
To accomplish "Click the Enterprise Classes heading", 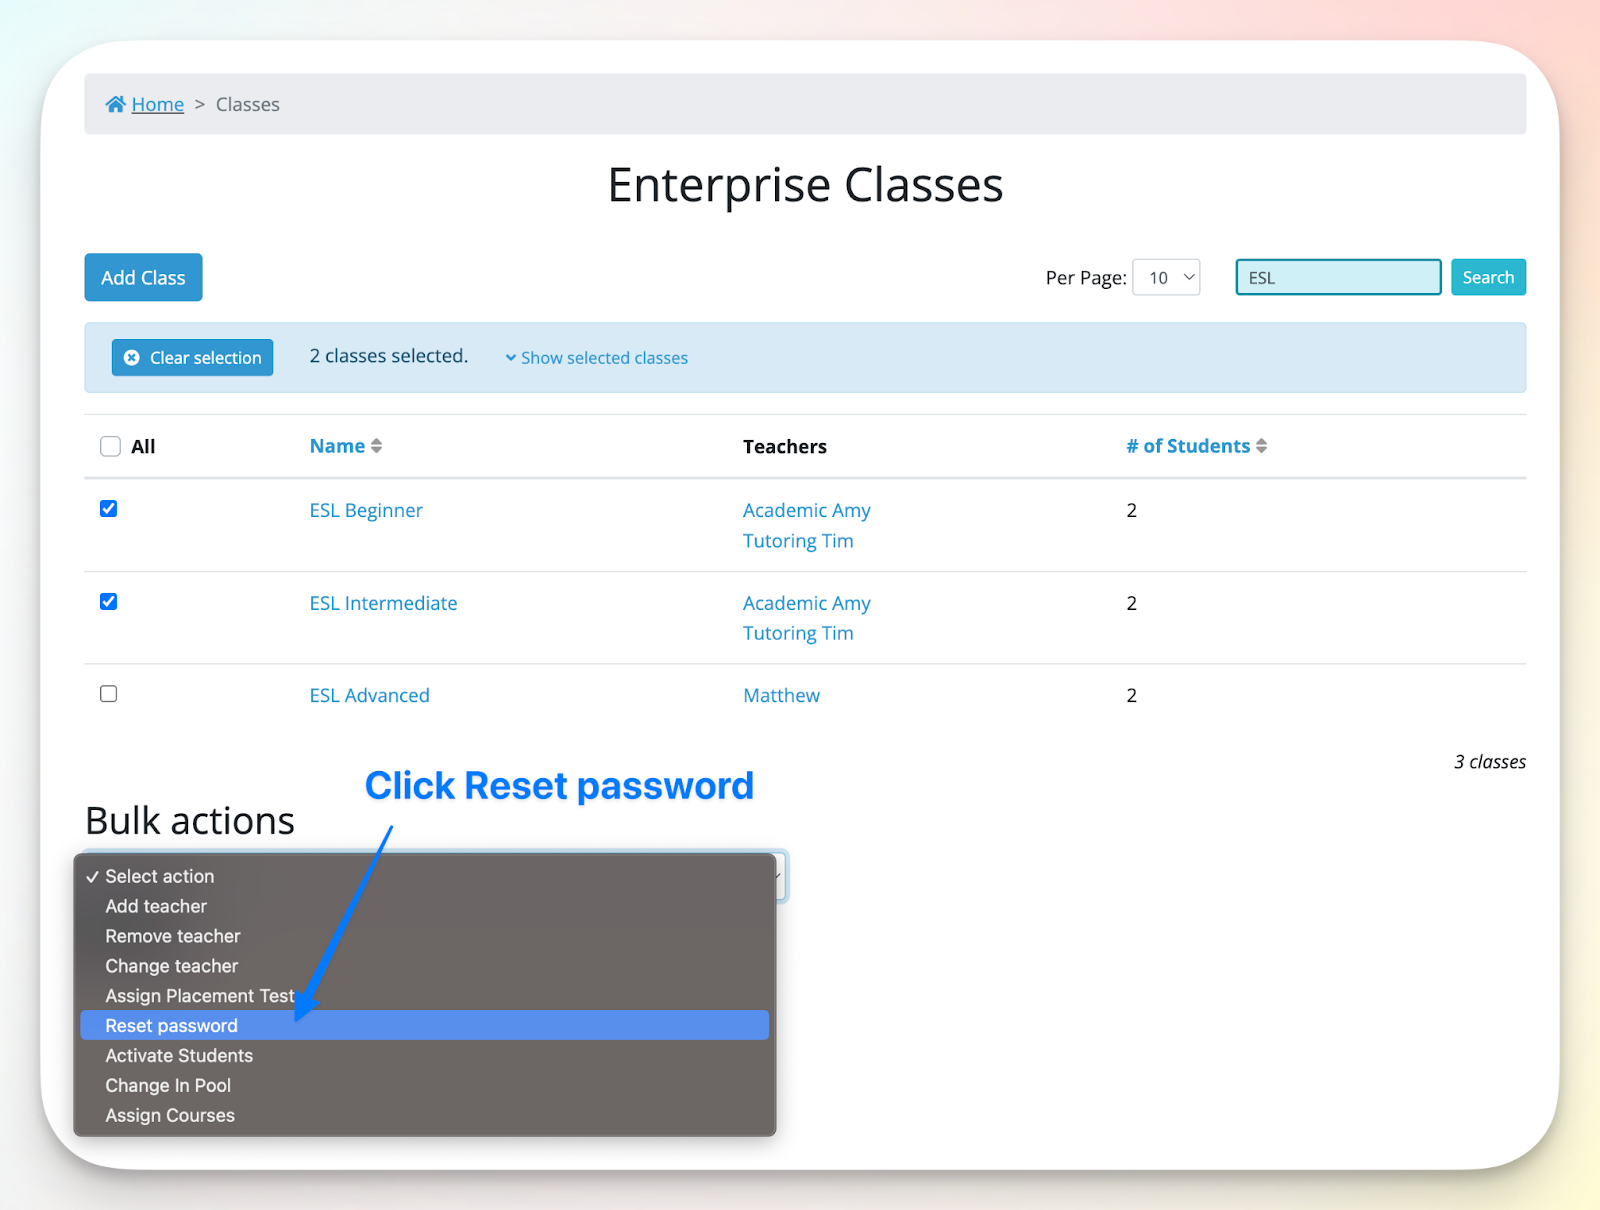I will pos(805,185).
